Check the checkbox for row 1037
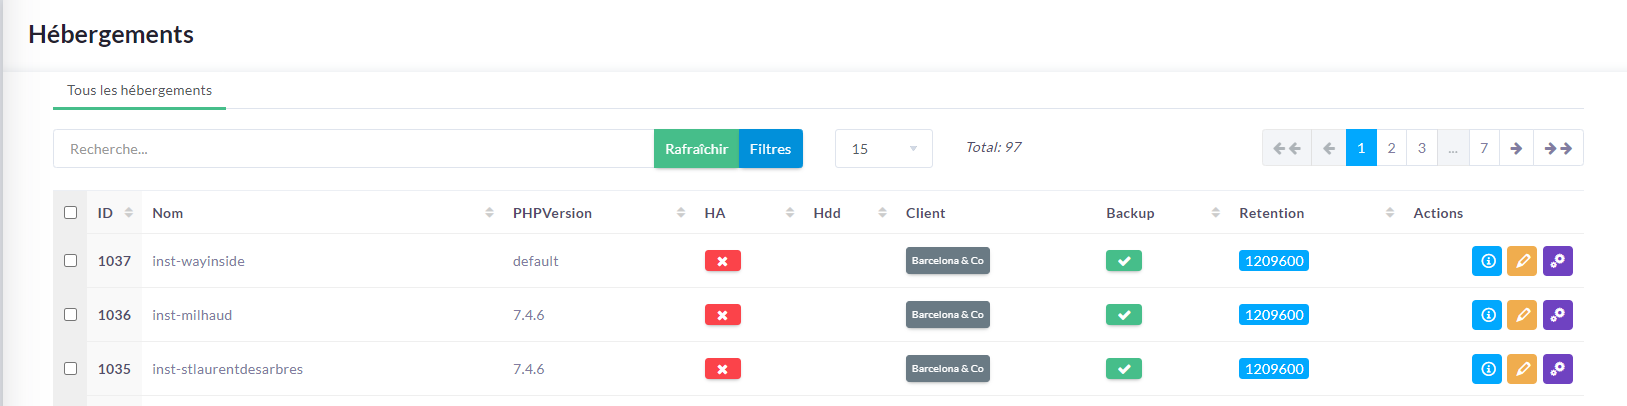 [70, 261]
